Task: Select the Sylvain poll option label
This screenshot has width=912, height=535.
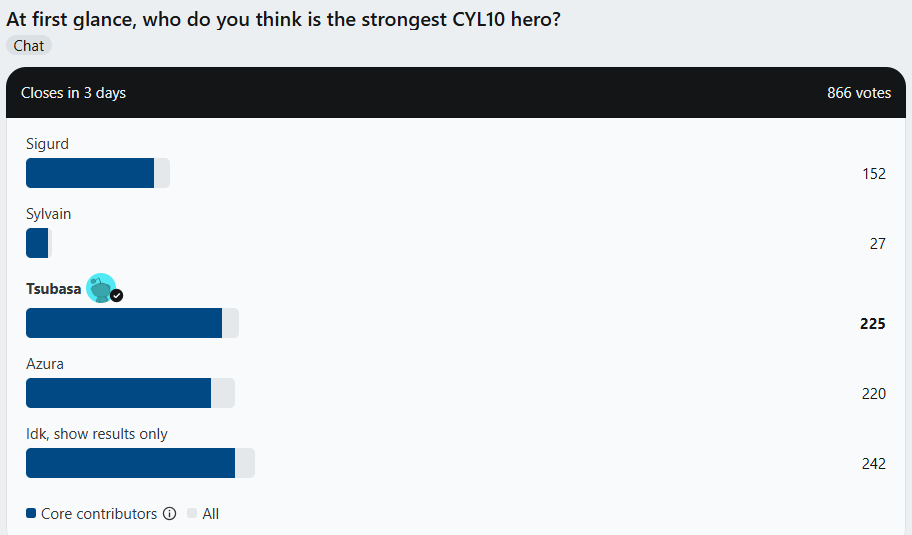Action: [x=48, y=214]
